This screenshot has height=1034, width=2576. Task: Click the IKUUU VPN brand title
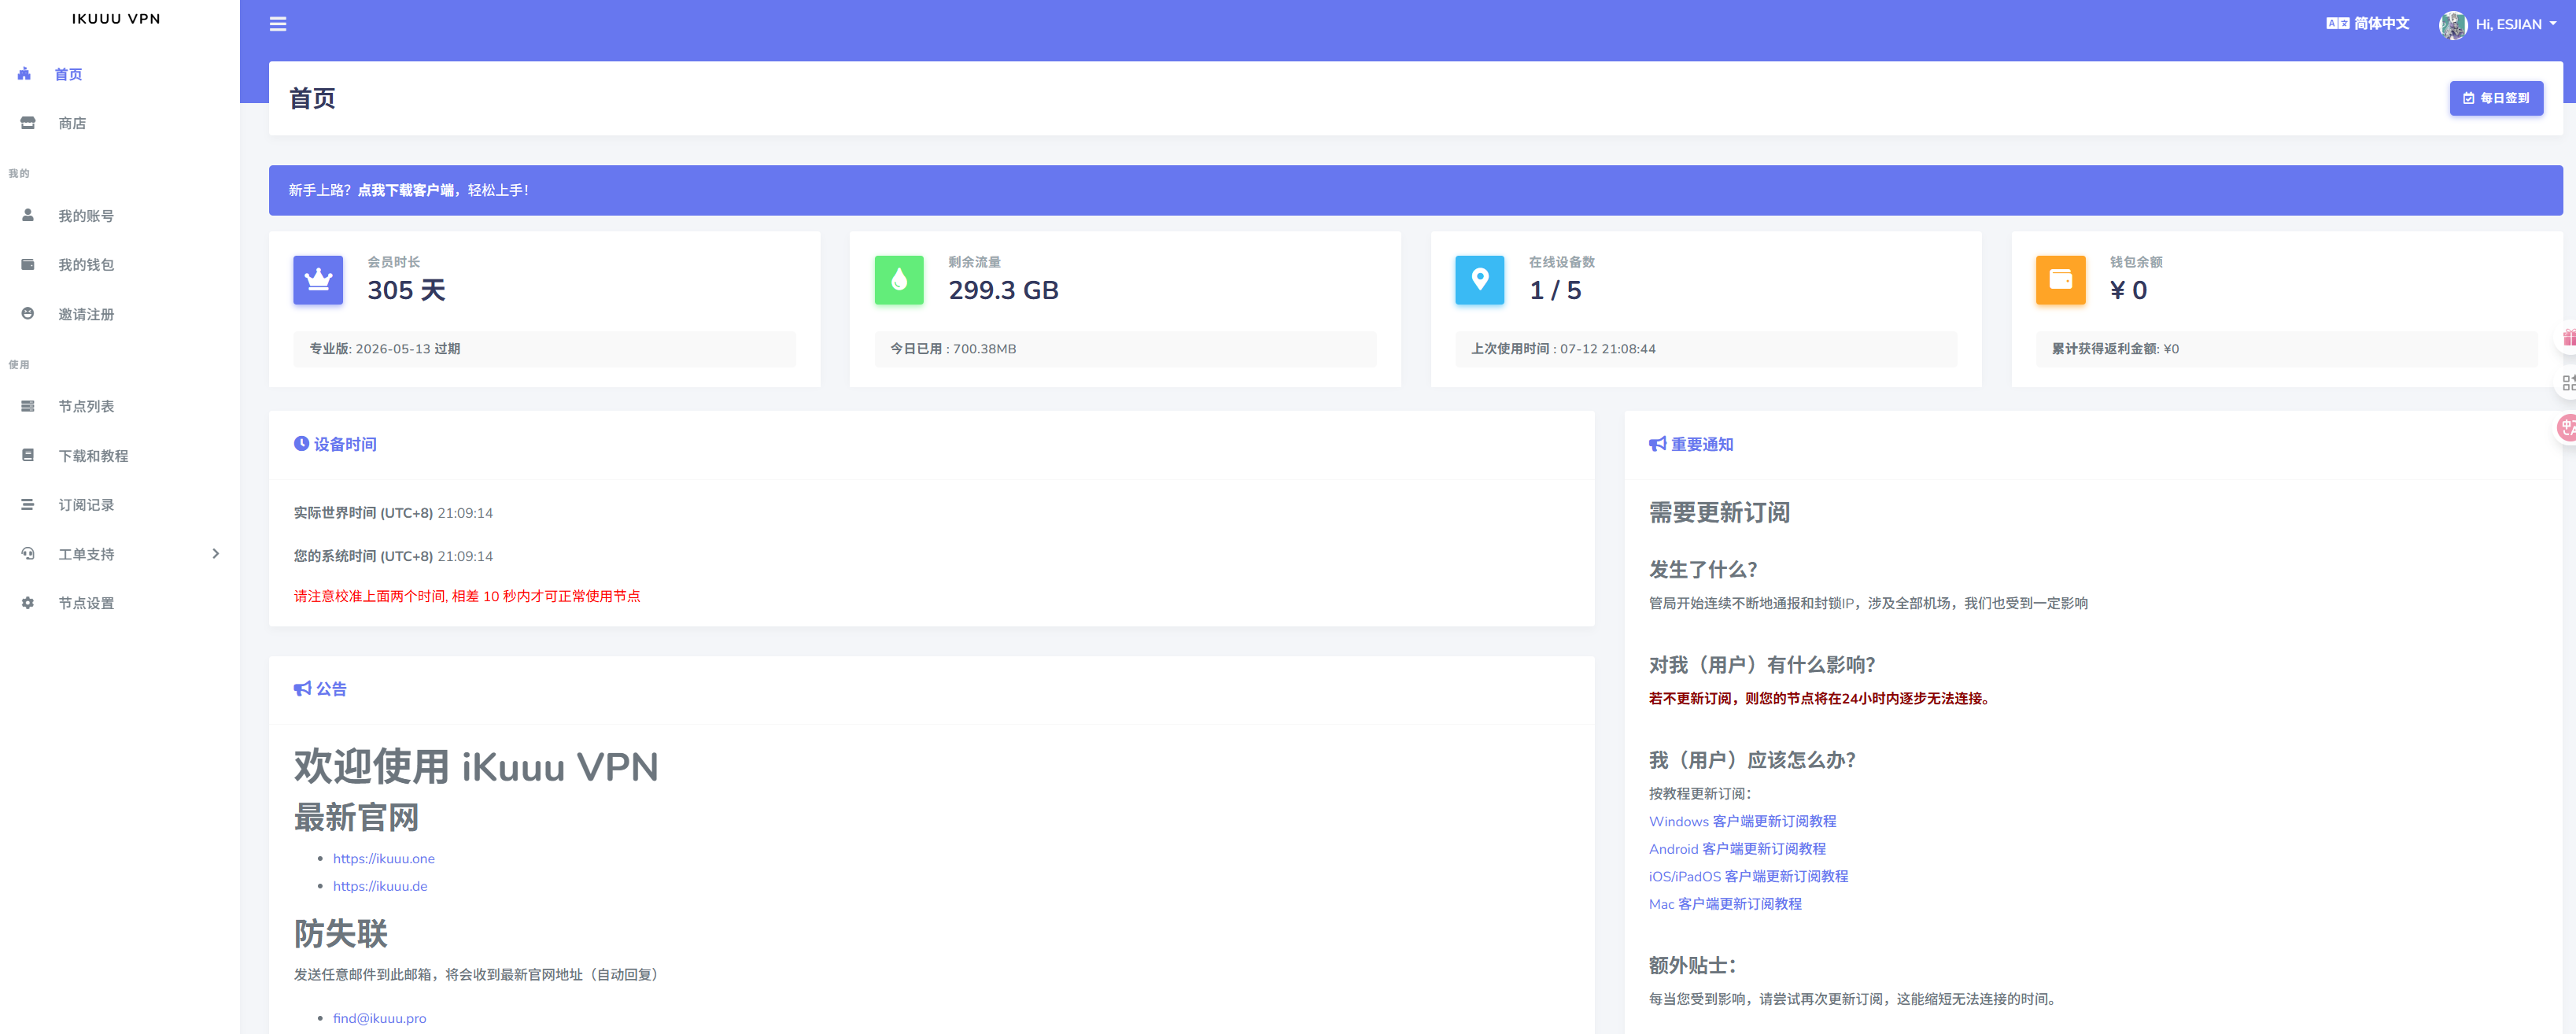(116, 19)
